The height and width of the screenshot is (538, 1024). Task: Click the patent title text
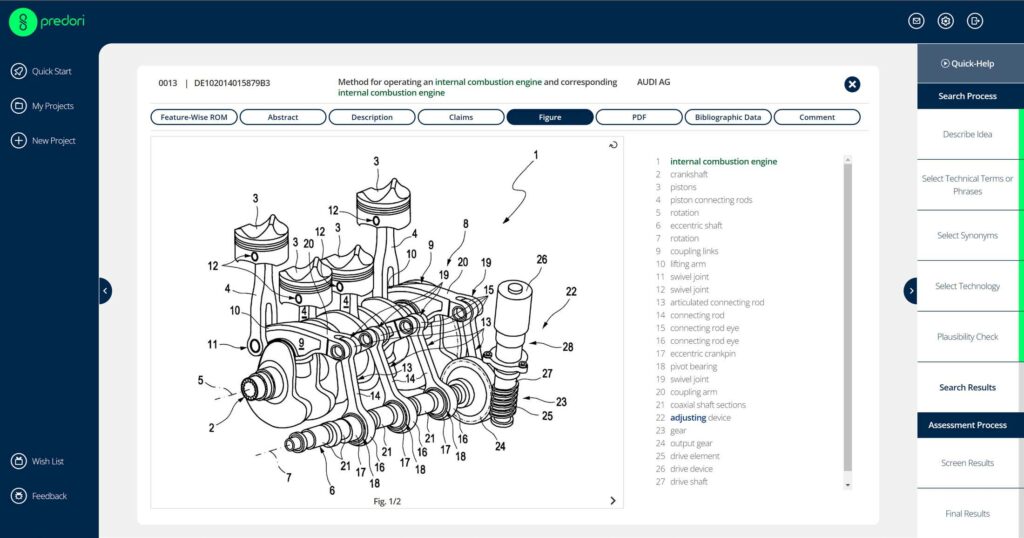pyautogui.click(x=477, y=87)
